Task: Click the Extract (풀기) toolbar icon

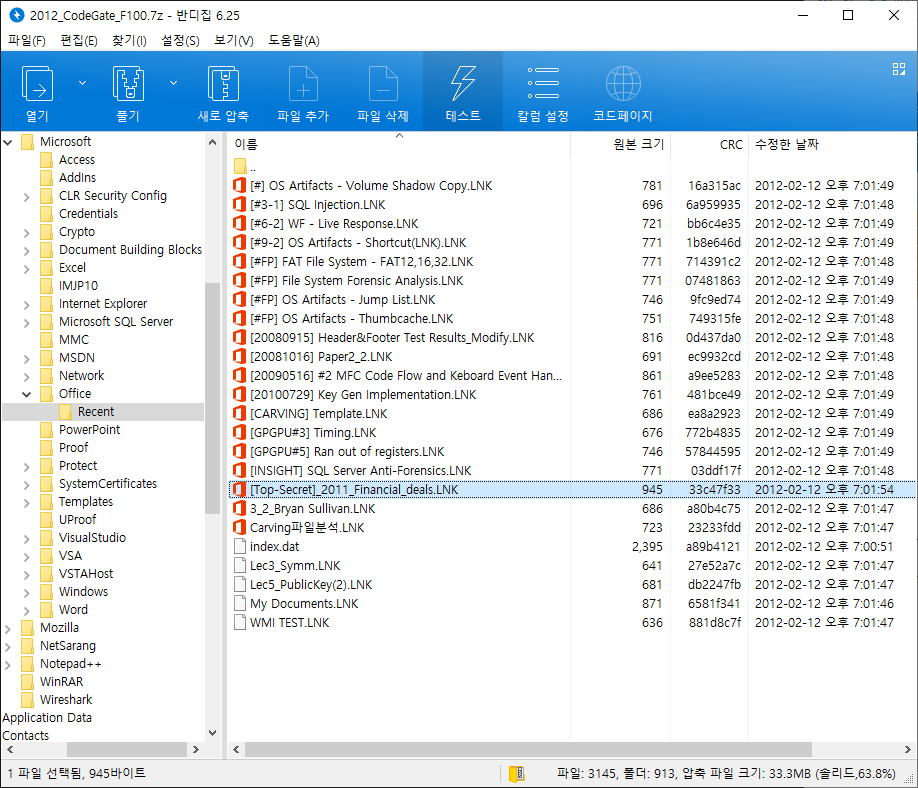Action: [x=128, y=83]
